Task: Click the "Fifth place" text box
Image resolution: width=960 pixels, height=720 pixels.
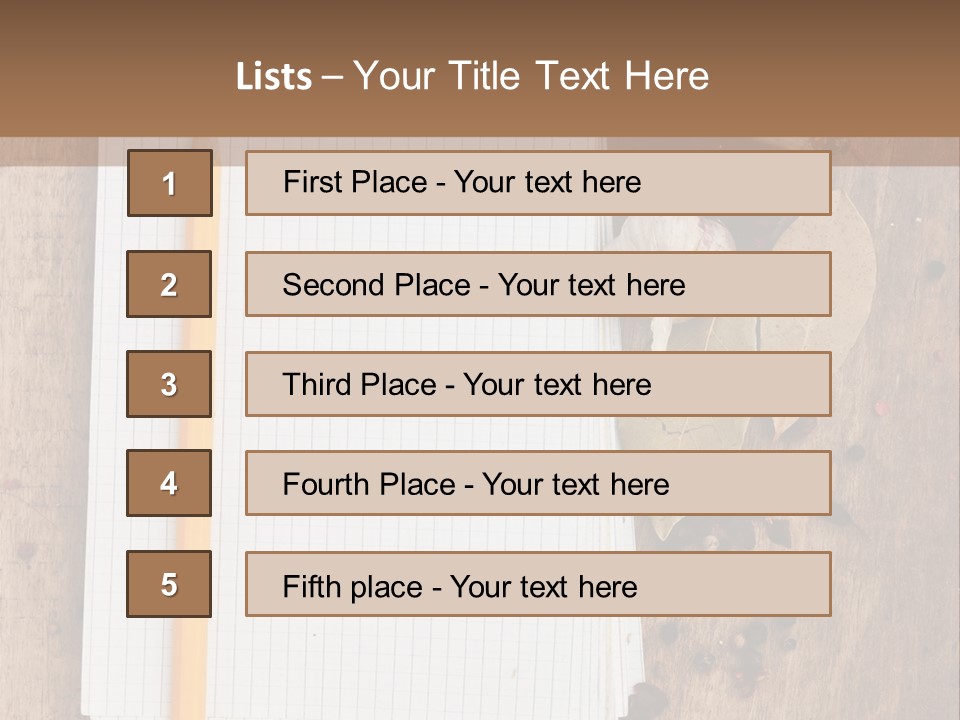Action: [538, 584]
